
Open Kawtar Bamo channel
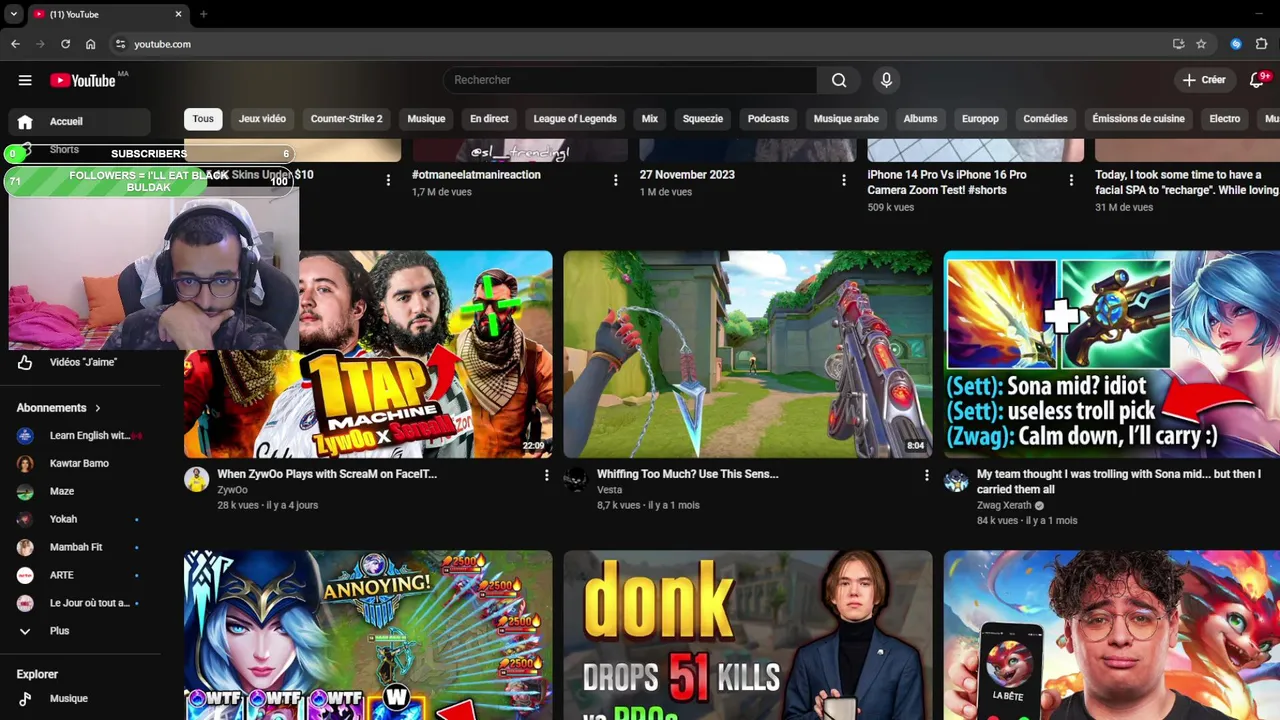pyautogui.click(x=80, y=464)
